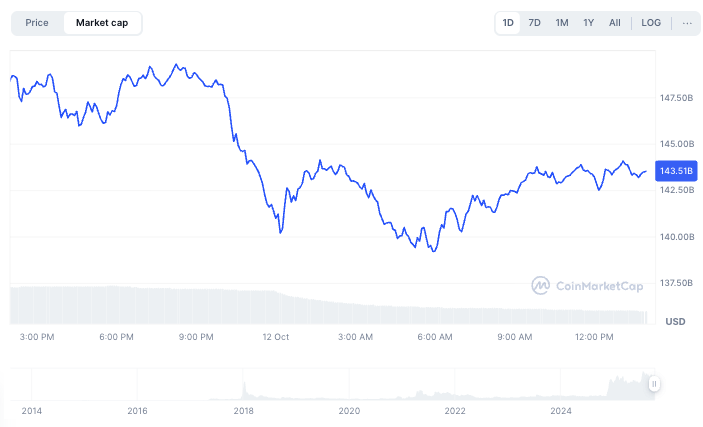Click 2024 on the overview timeline
Screen dimensions: 703x427
(x=561, y=411)
